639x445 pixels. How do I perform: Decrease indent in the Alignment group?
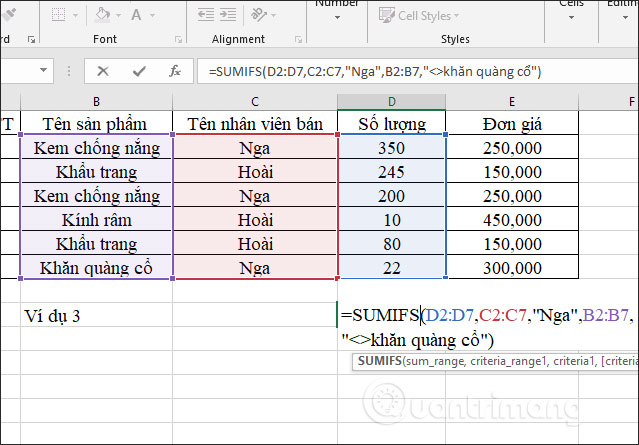coord(206,15)
